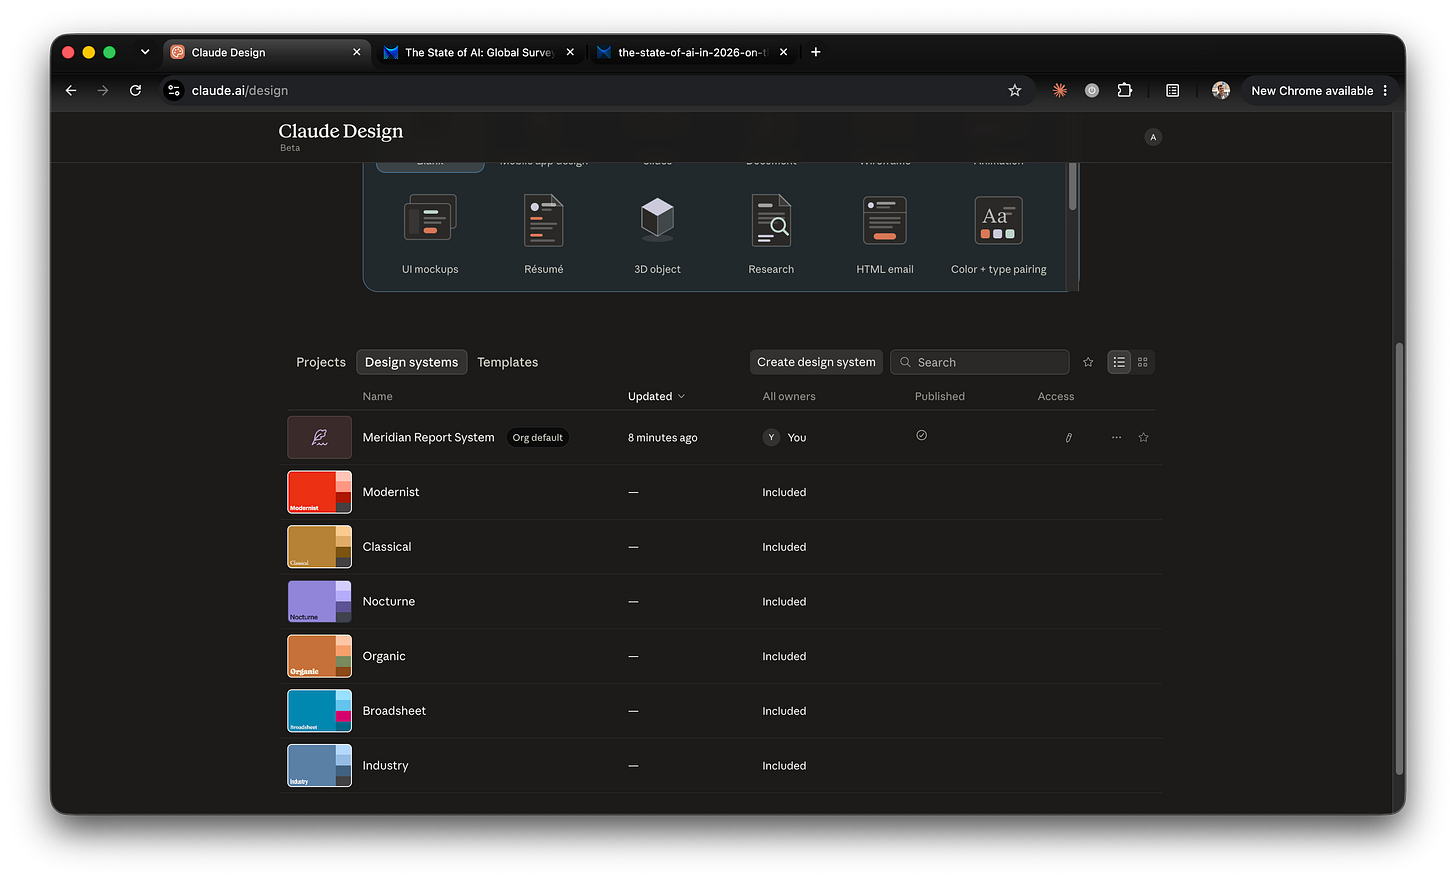Open the Industry palette thumbnail
This screenshot has height=881, width=1456.
click(x=320, y=766)
